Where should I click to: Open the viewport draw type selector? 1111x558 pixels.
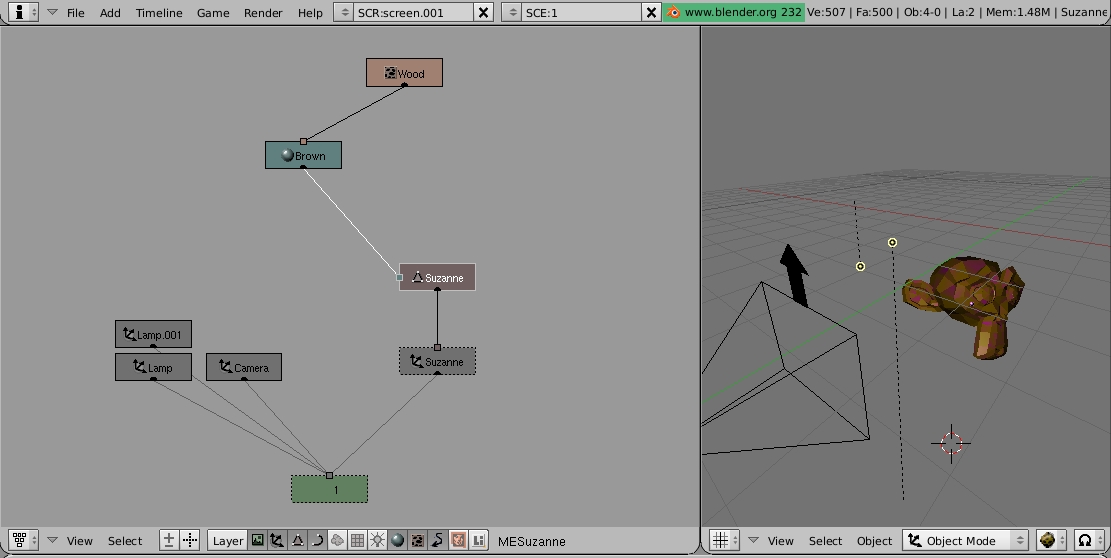(x=1051, y=540)
